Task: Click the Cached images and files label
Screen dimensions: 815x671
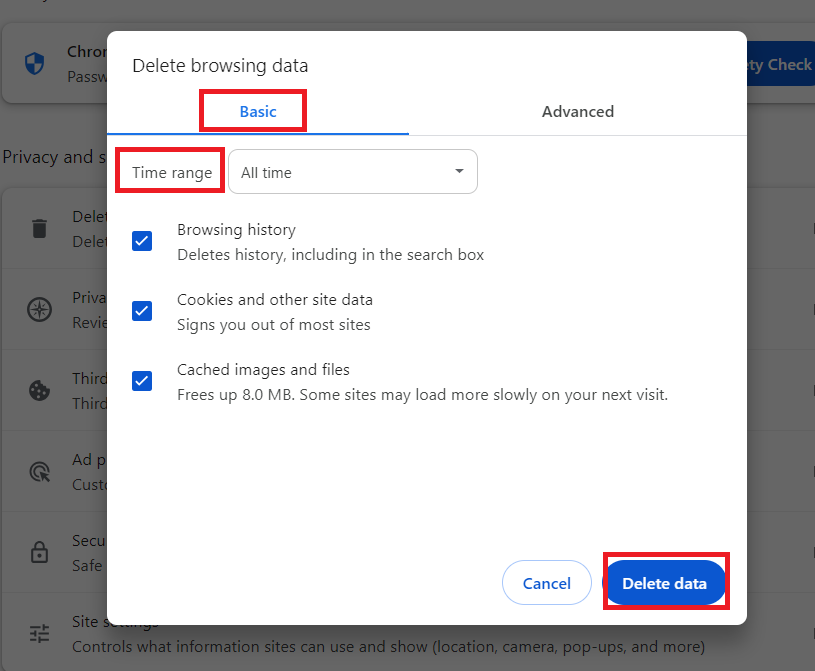Action: click(x=264, y=370)
